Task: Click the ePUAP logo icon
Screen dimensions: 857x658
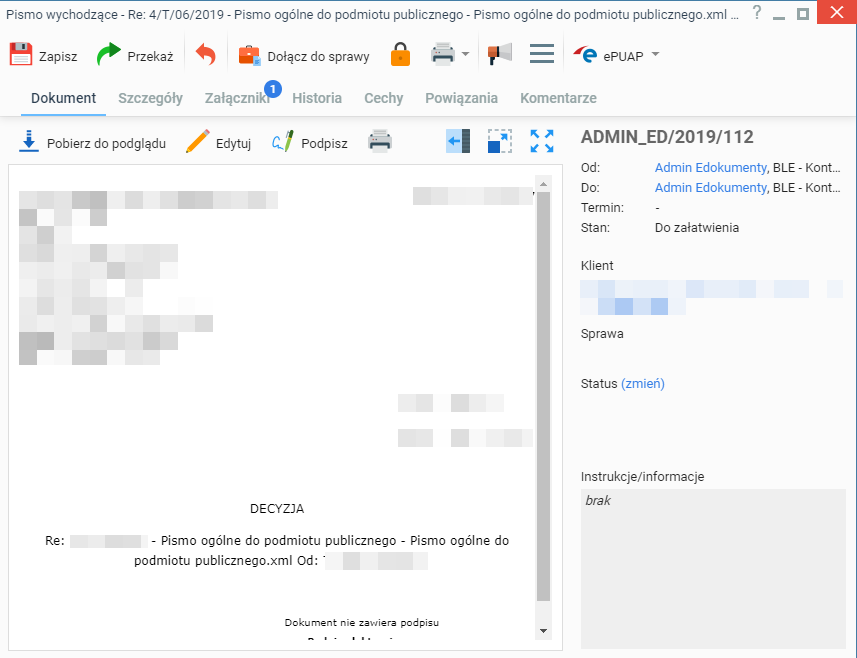Action: [x=585, y=55]
